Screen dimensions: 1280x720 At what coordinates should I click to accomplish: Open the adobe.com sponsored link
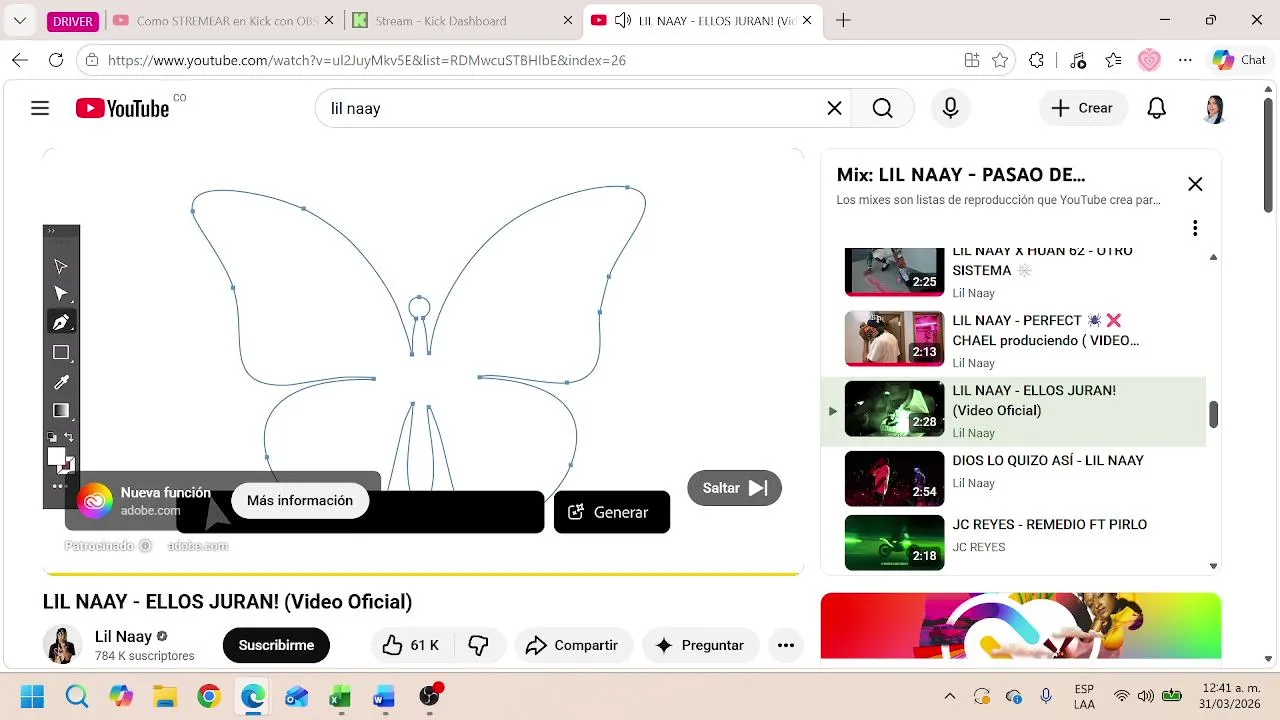[198, 546]
